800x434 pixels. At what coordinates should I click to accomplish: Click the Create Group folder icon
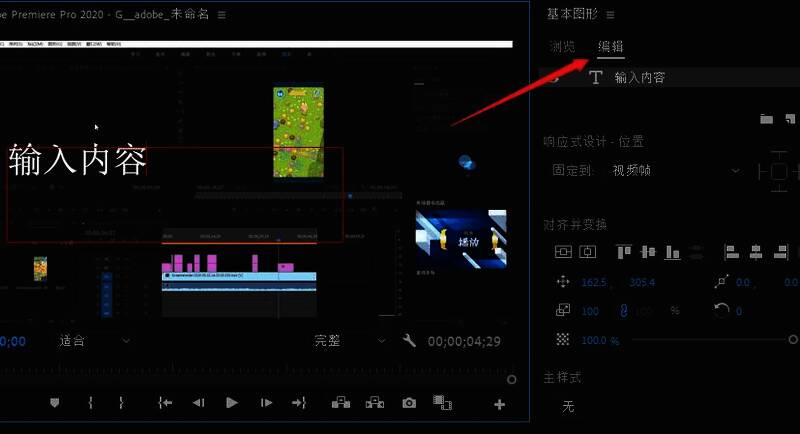[766, 119]
